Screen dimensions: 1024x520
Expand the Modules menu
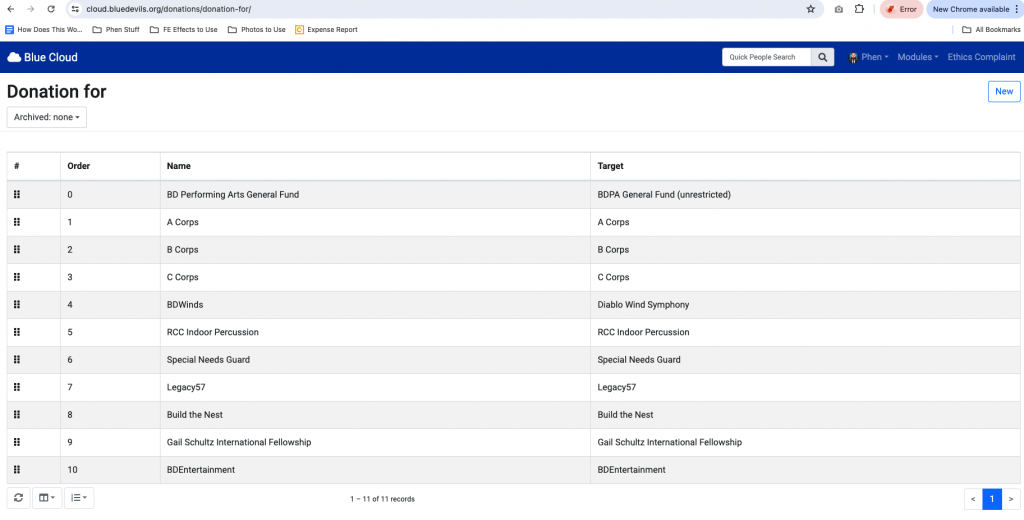(x=918, y=57)
